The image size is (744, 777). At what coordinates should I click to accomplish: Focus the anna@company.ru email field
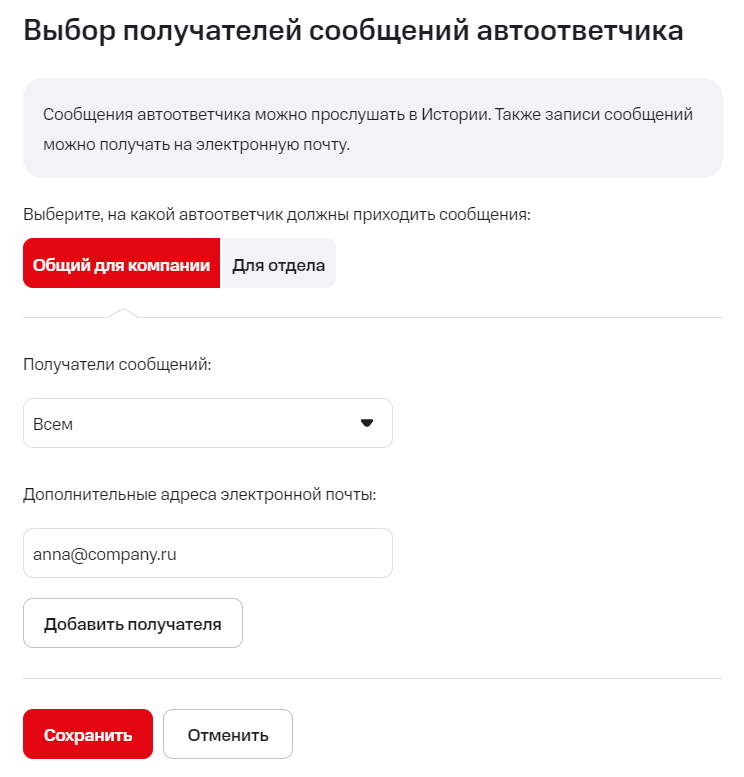coord(207,553)
